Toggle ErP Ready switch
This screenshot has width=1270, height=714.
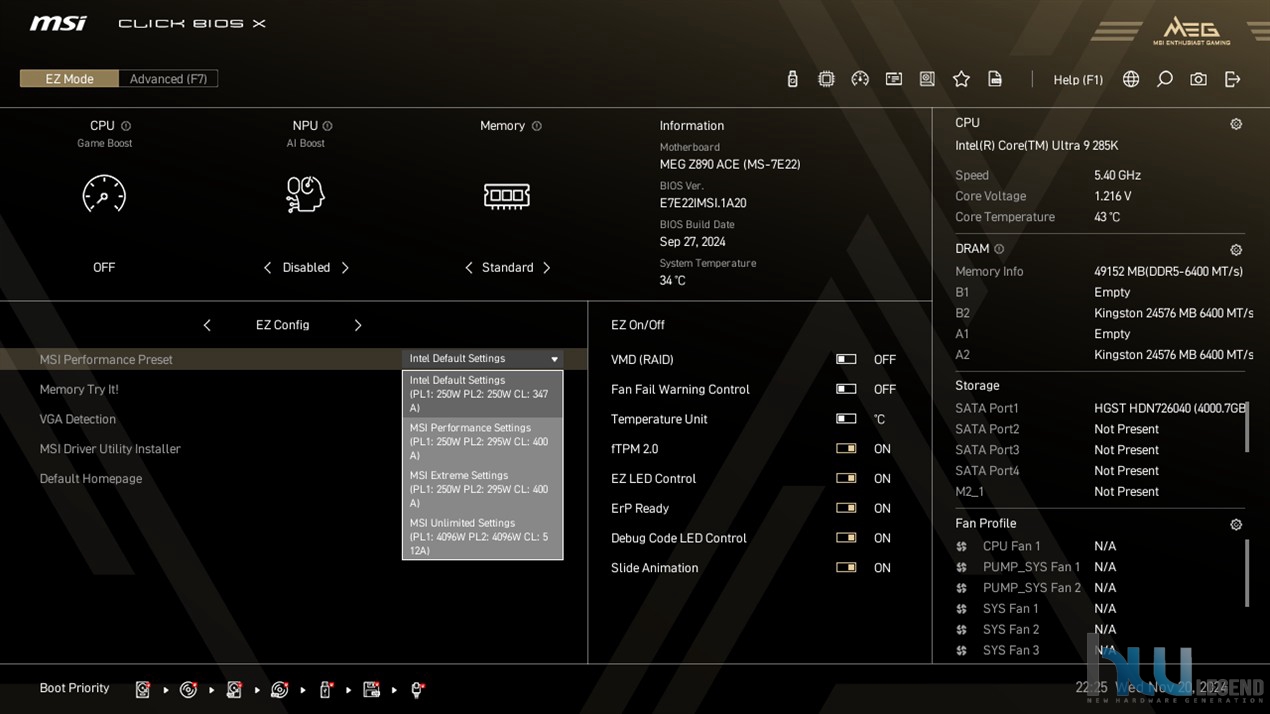coord(846,508)
